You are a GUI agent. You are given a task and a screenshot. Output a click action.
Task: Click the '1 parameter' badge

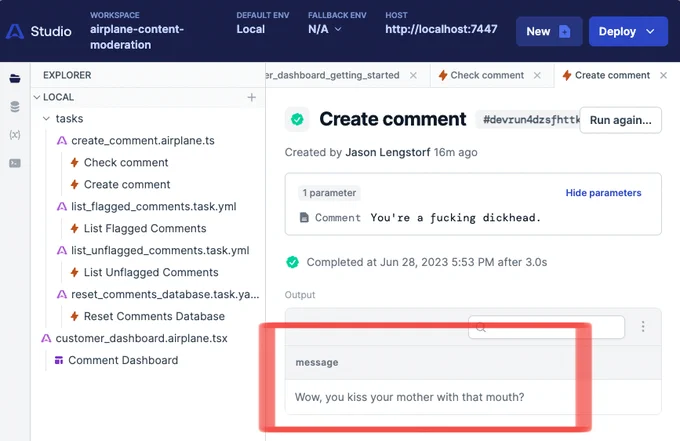[x=329, y=193]
